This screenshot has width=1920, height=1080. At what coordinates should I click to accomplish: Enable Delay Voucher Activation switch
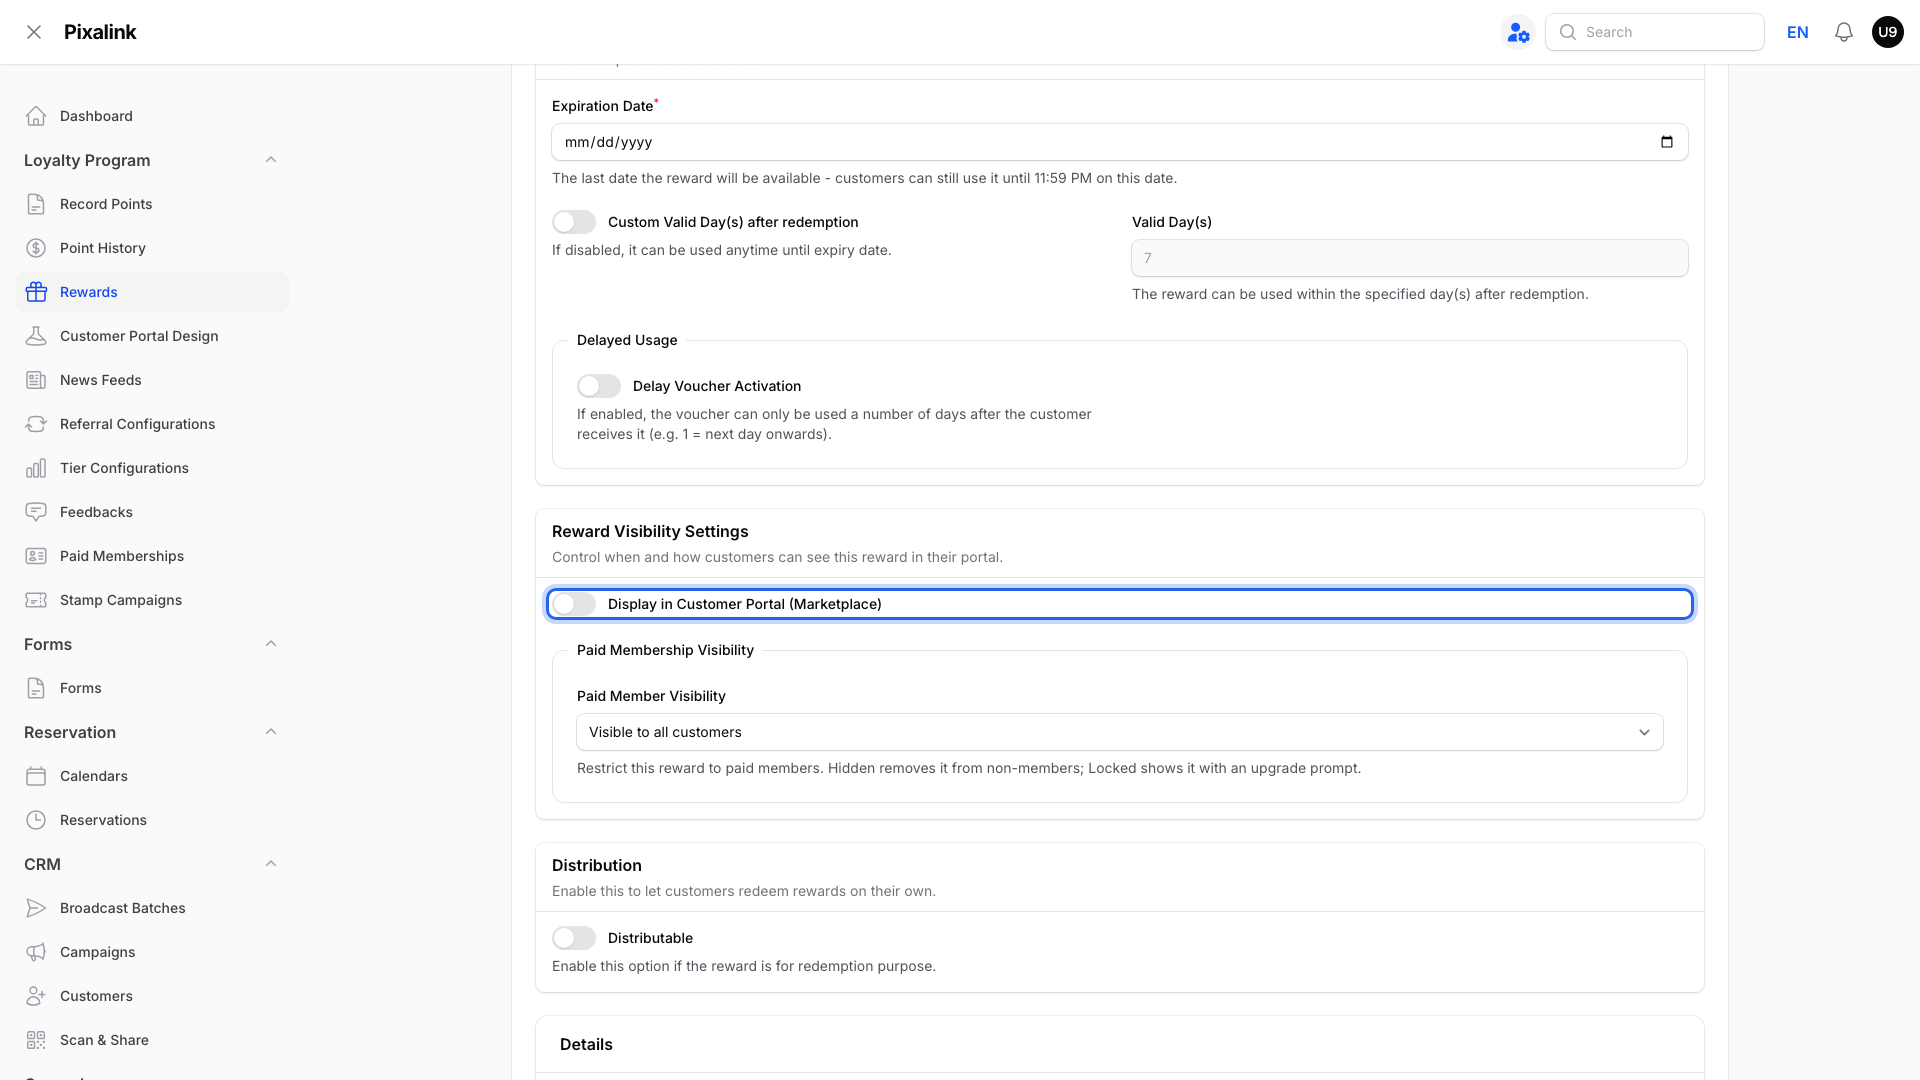[x=599, y=386]
